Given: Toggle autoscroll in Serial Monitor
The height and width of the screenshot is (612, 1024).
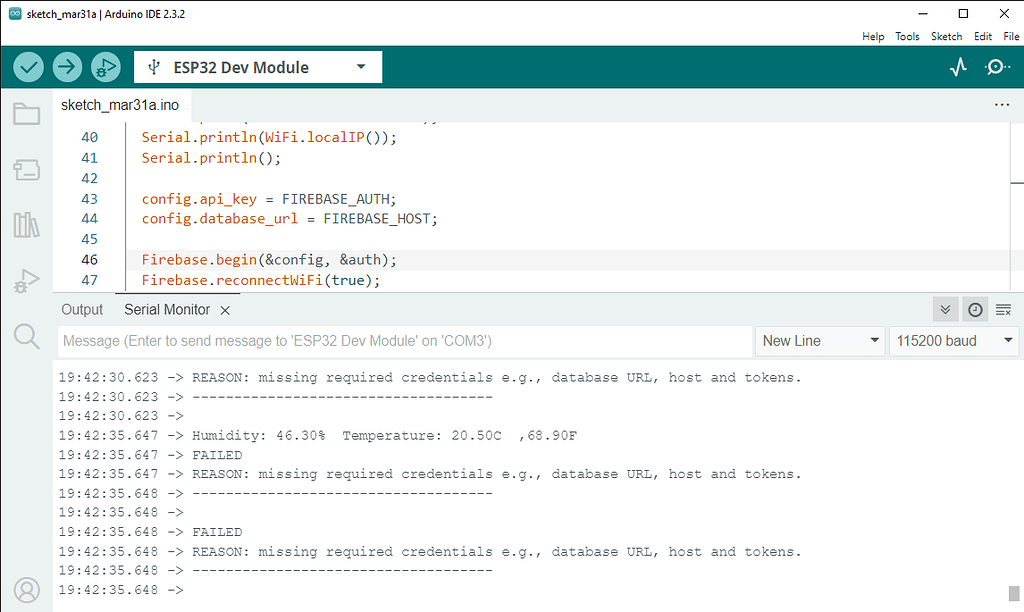Looking at the screenshot, I should click(945, 310).
